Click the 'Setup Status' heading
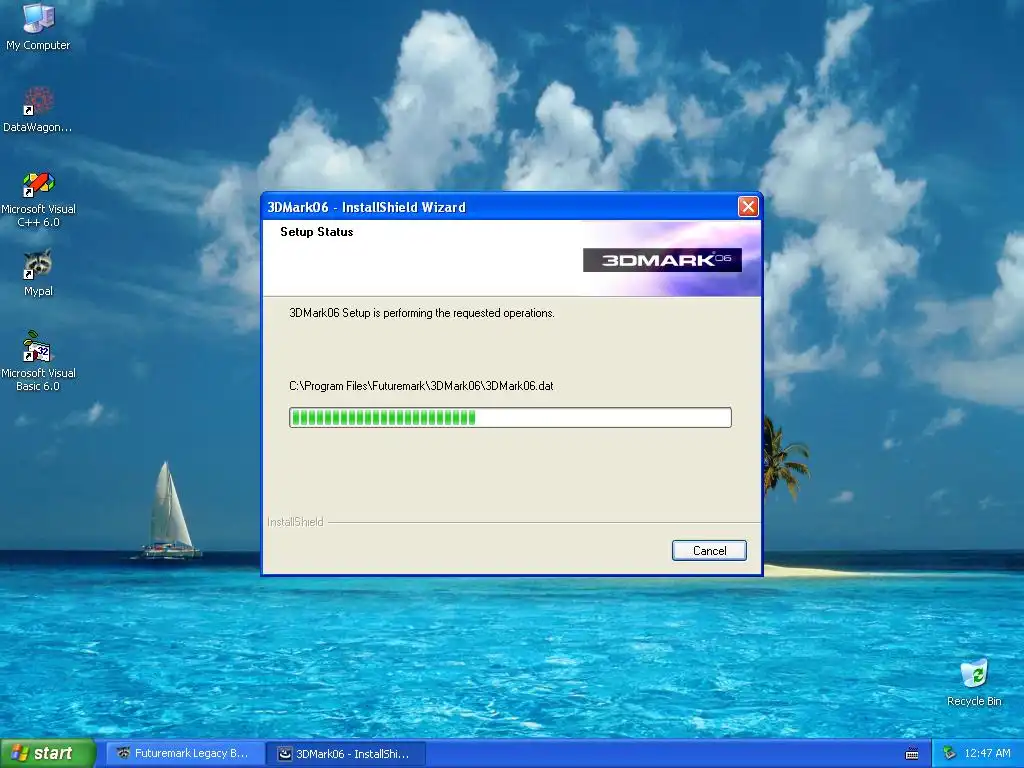1024x768 pixels. click(317, 232)
